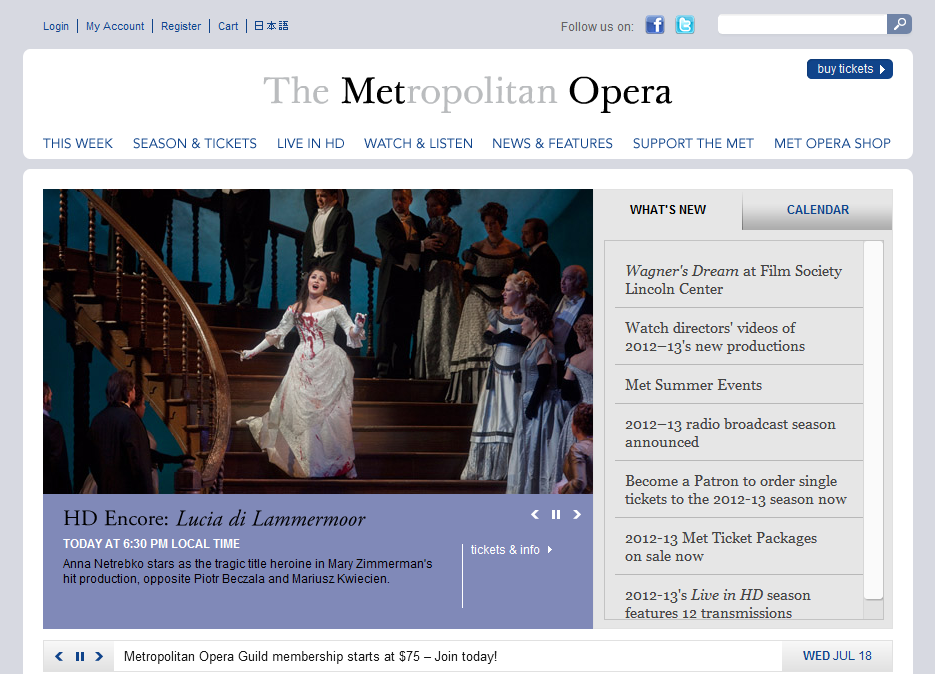
Task: Pause the hero slideshow
Action: point(556,514)
